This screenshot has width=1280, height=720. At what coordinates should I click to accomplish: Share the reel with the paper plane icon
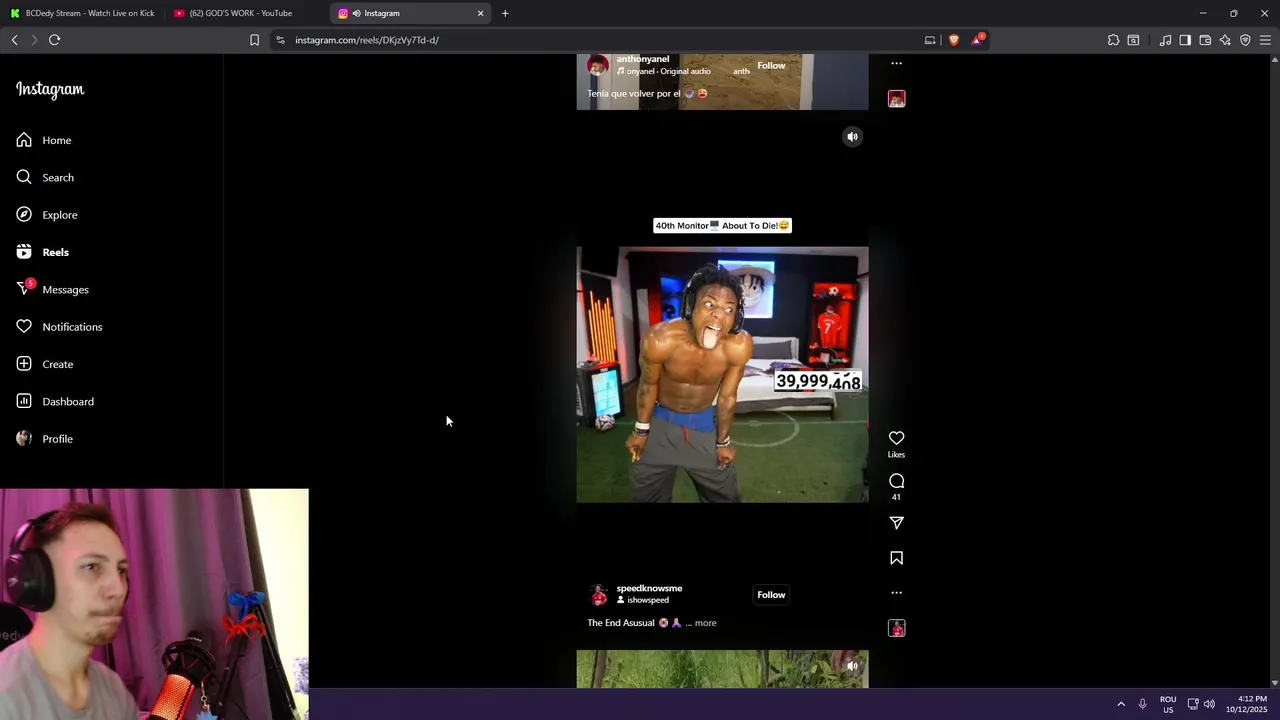(x=896, y=523)
